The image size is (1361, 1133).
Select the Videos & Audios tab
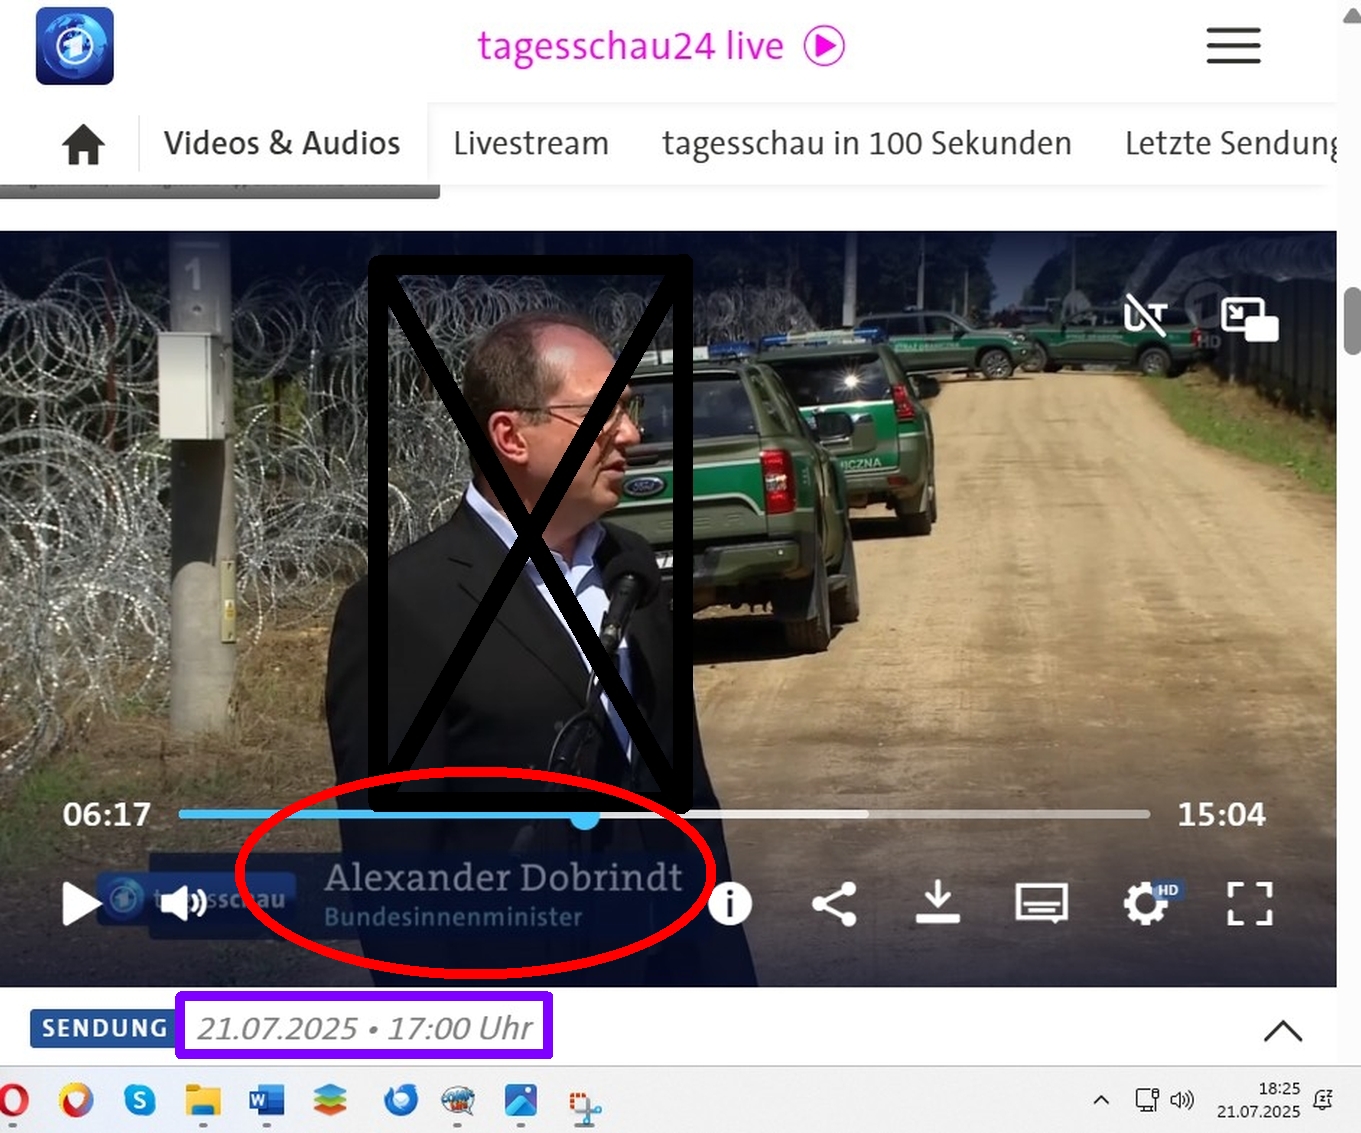click(282, 144)
